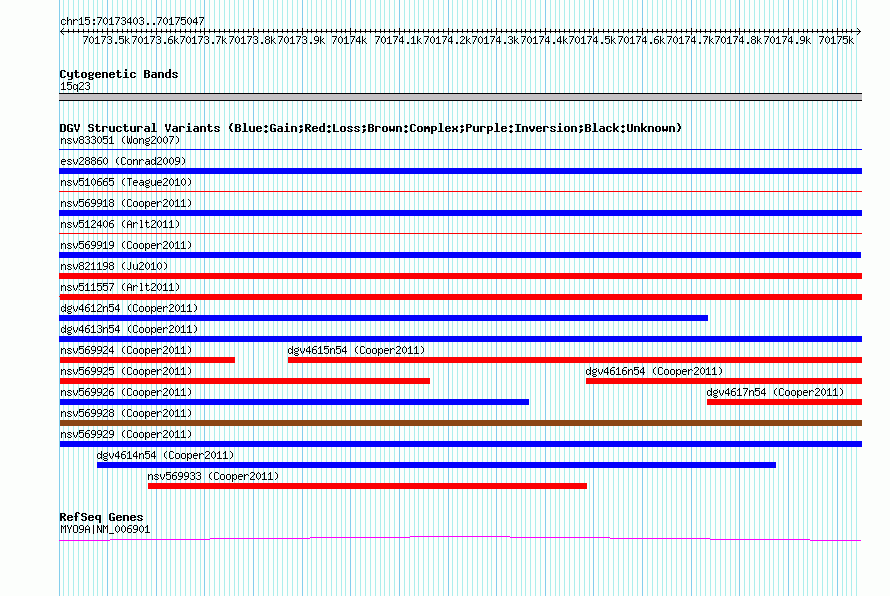Screen dimensions: 890x596
Task: Click the blue gain bar of nsv569918
Action: point(460,213)
